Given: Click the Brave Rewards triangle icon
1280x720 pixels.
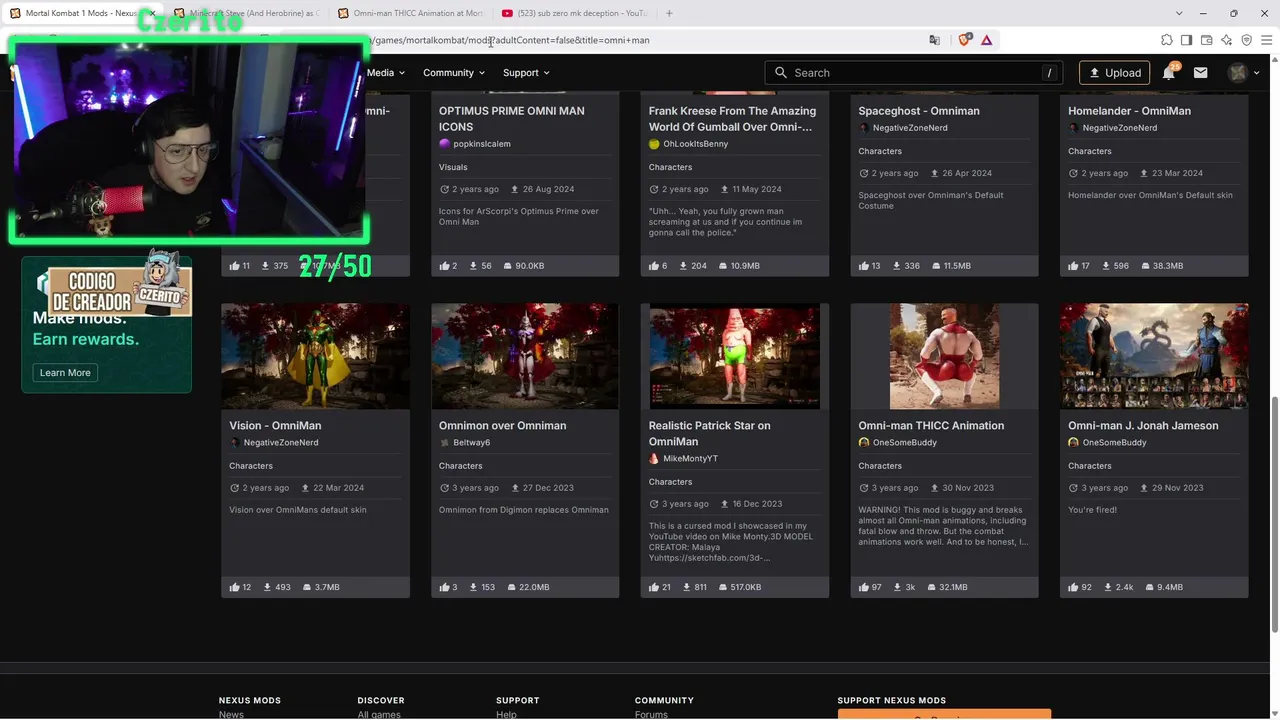Looking at the screenshot, I should 987,40.
